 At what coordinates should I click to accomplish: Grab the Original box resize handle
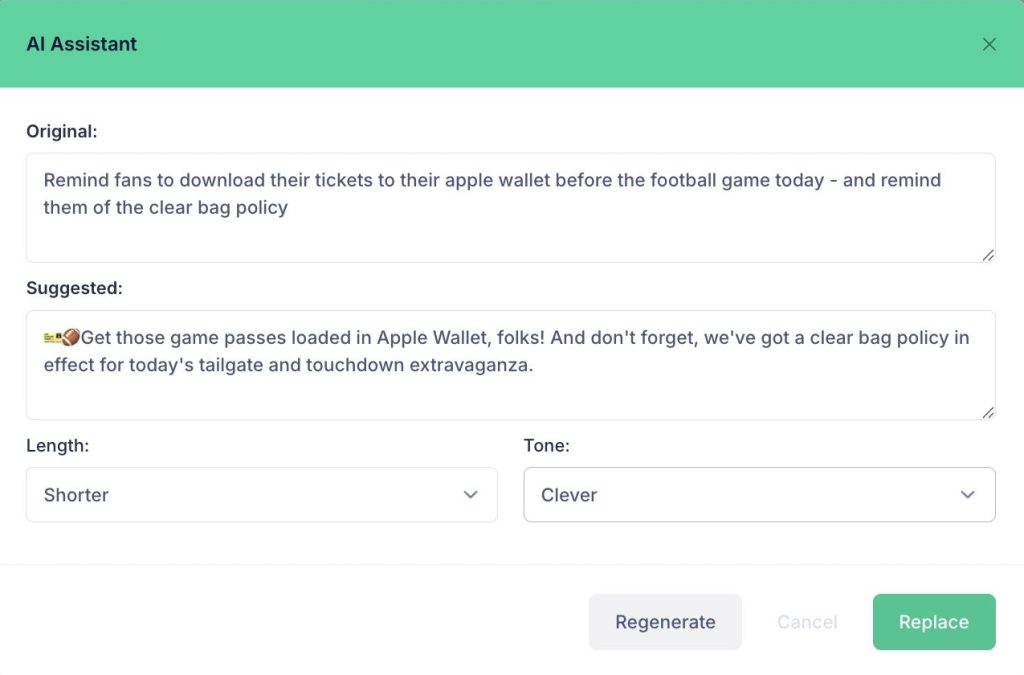point(988,255)
